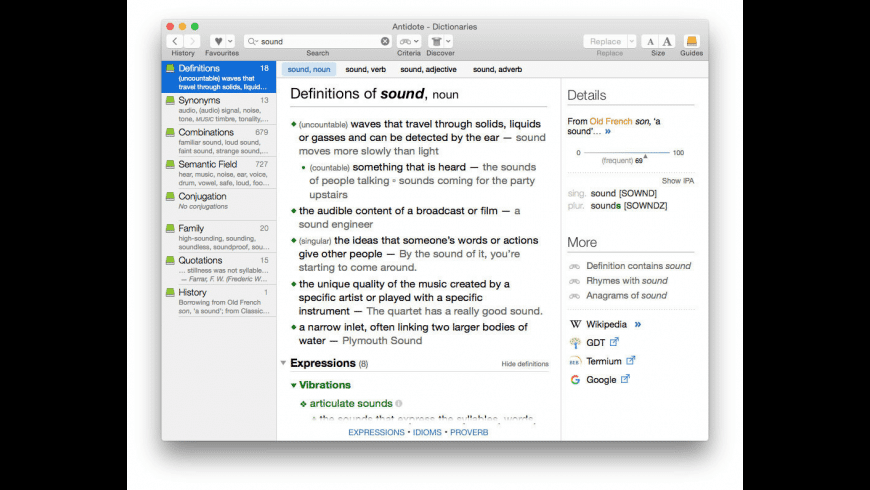Open search magnifier options in search field
Screen dimensions: 870x490
click(252, 41)
